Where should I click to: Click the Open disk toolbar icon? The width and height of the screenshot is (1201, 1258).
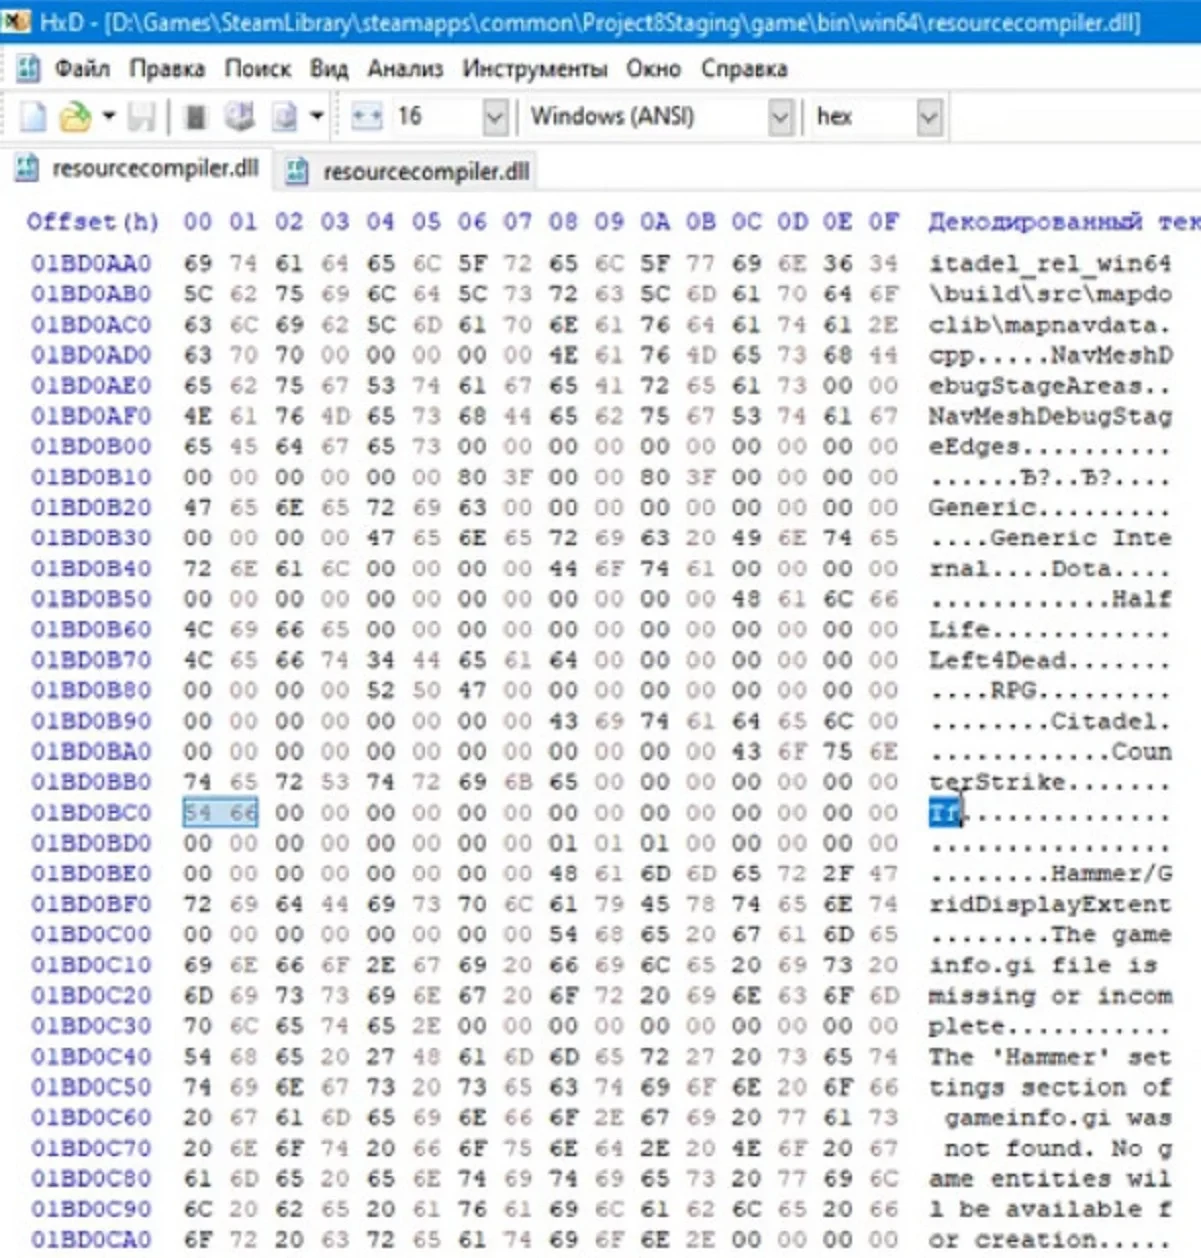tap(239, 117)
